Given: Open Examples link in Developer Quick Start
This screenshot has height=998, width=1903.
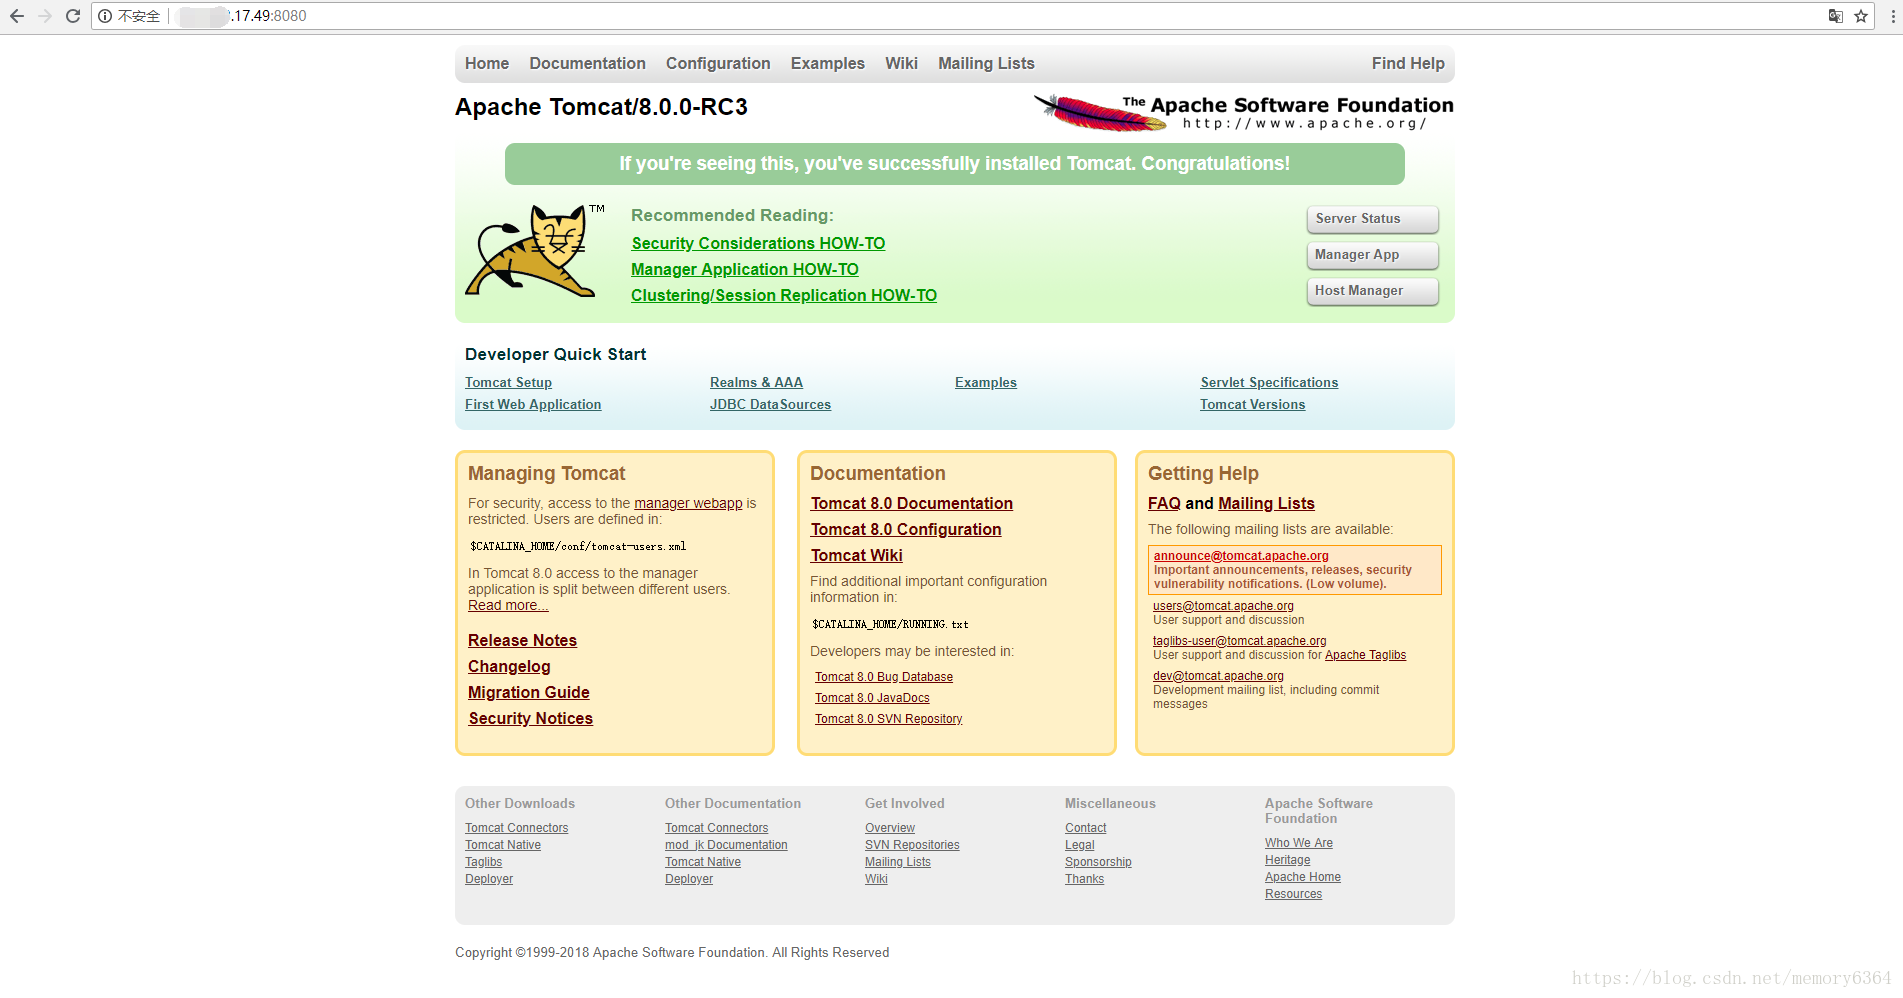Looking at the screenshot, I should 986,383.
